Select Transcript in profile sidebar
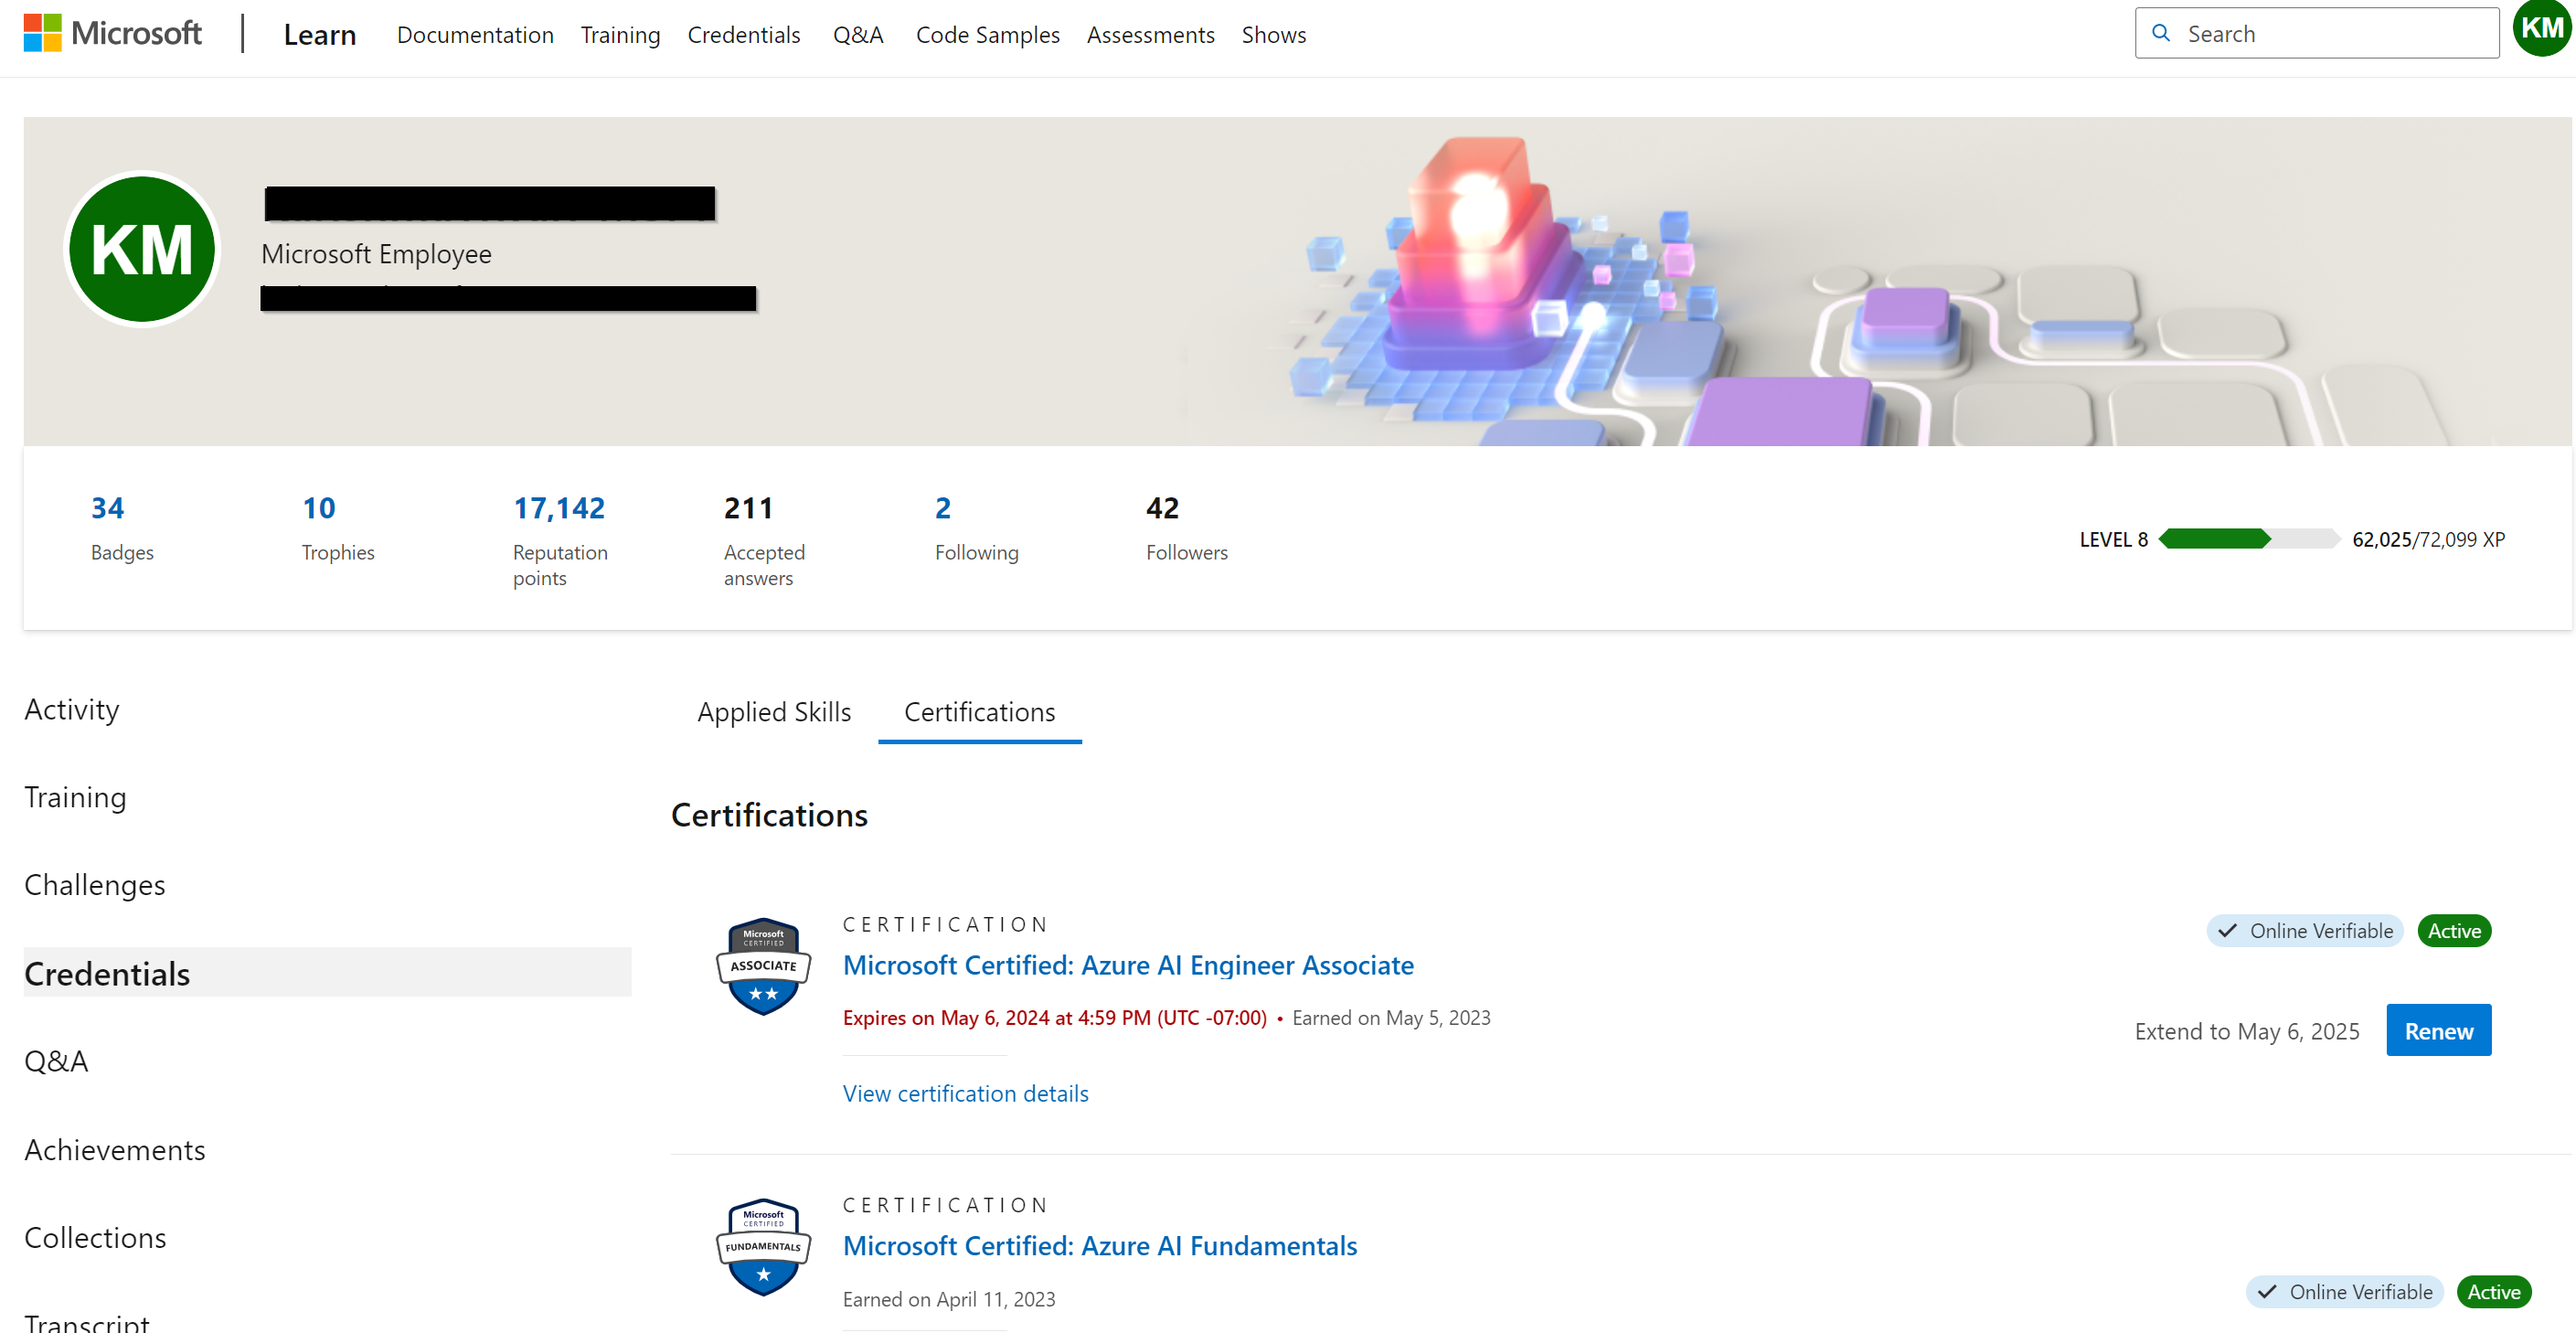This screenshot has height=1333, width=2576. point(87,1322)
